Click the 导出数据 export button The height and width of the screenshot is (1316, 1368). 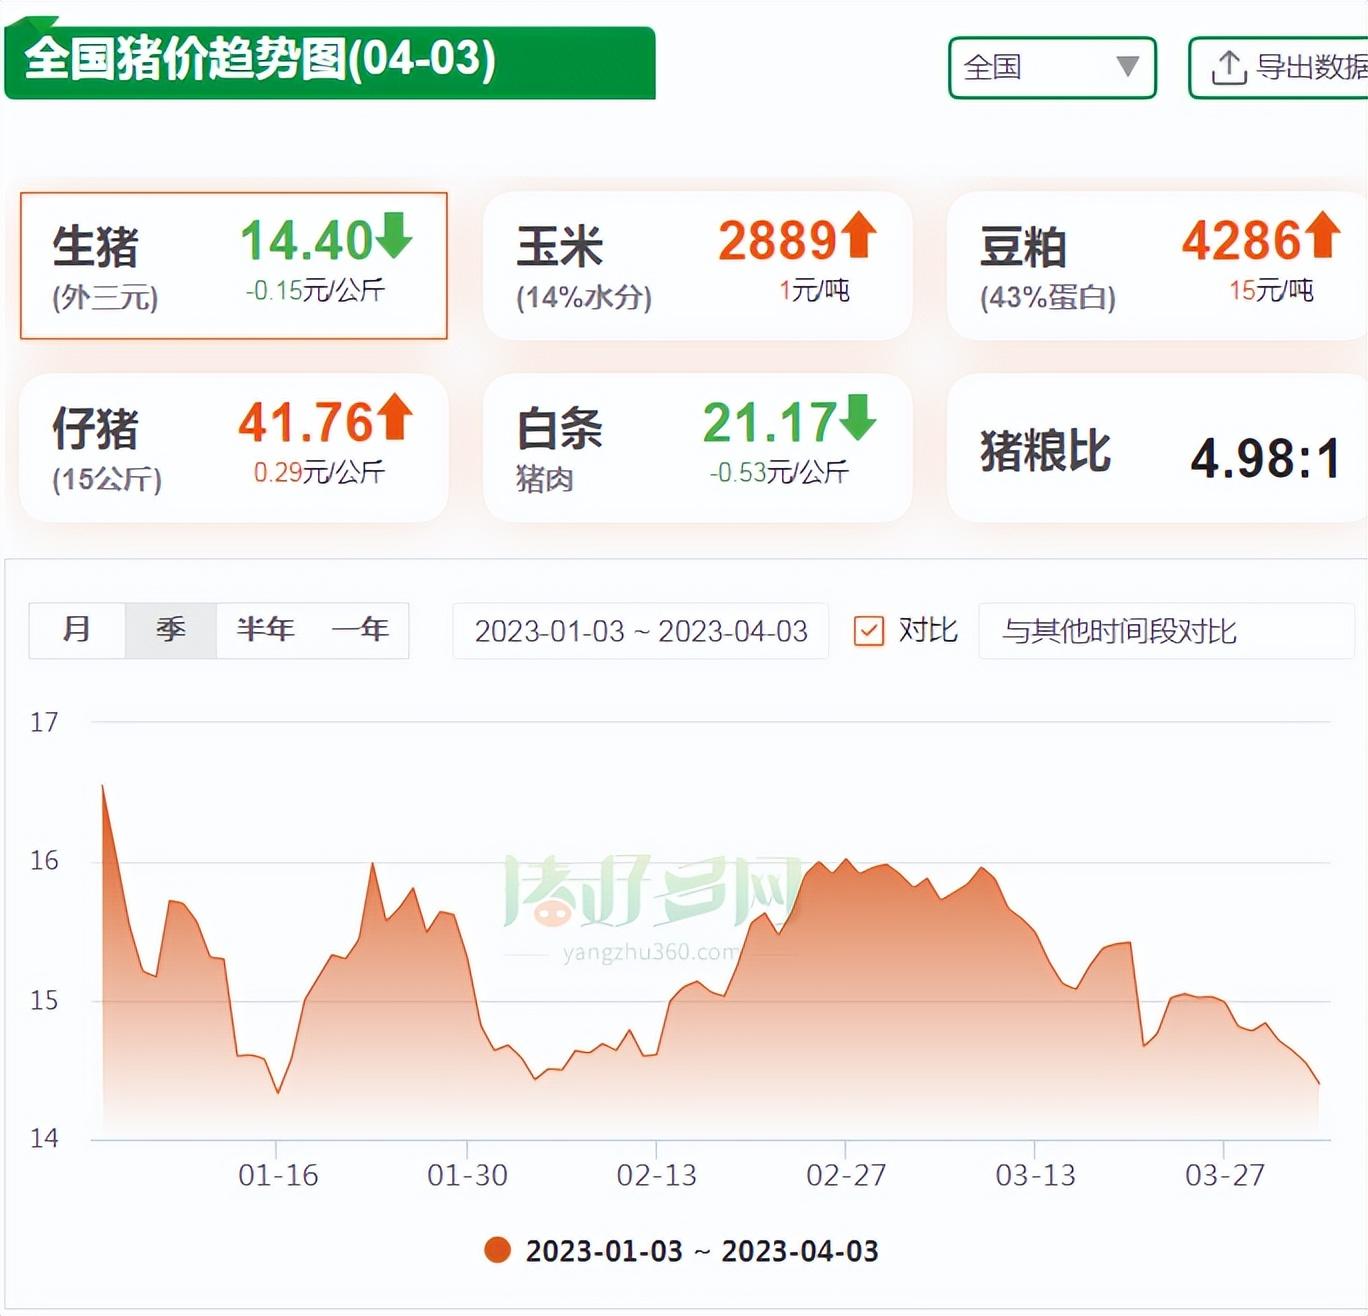[x=1280, y=68]
